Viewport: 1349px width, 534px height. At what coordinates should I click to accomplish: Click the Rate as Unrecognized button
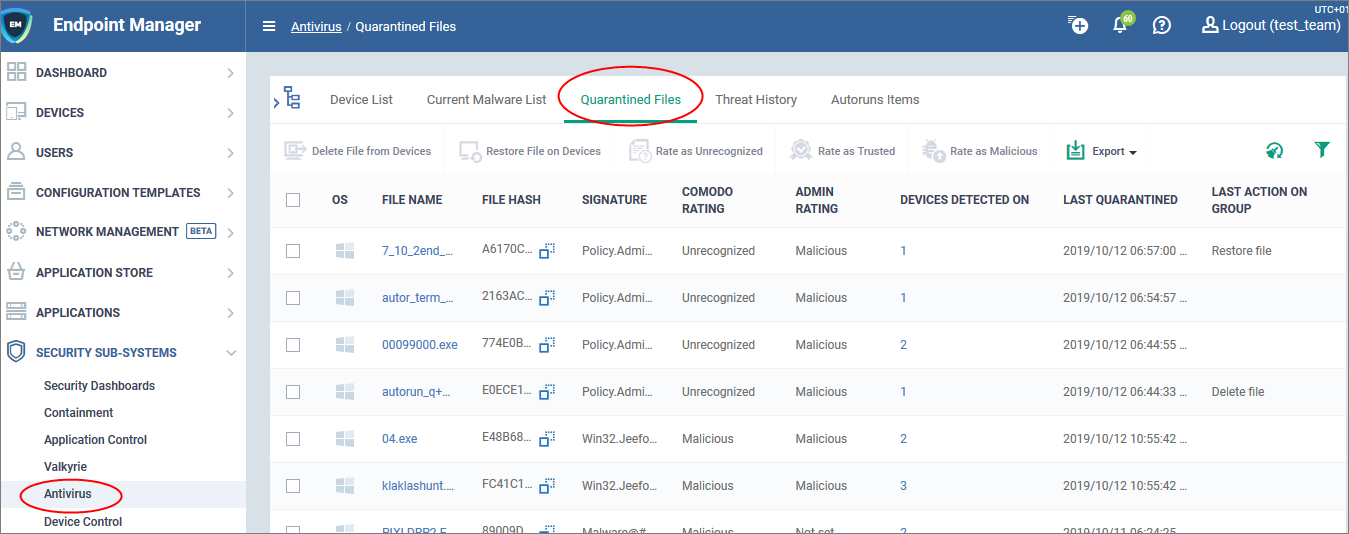[696, 151]
